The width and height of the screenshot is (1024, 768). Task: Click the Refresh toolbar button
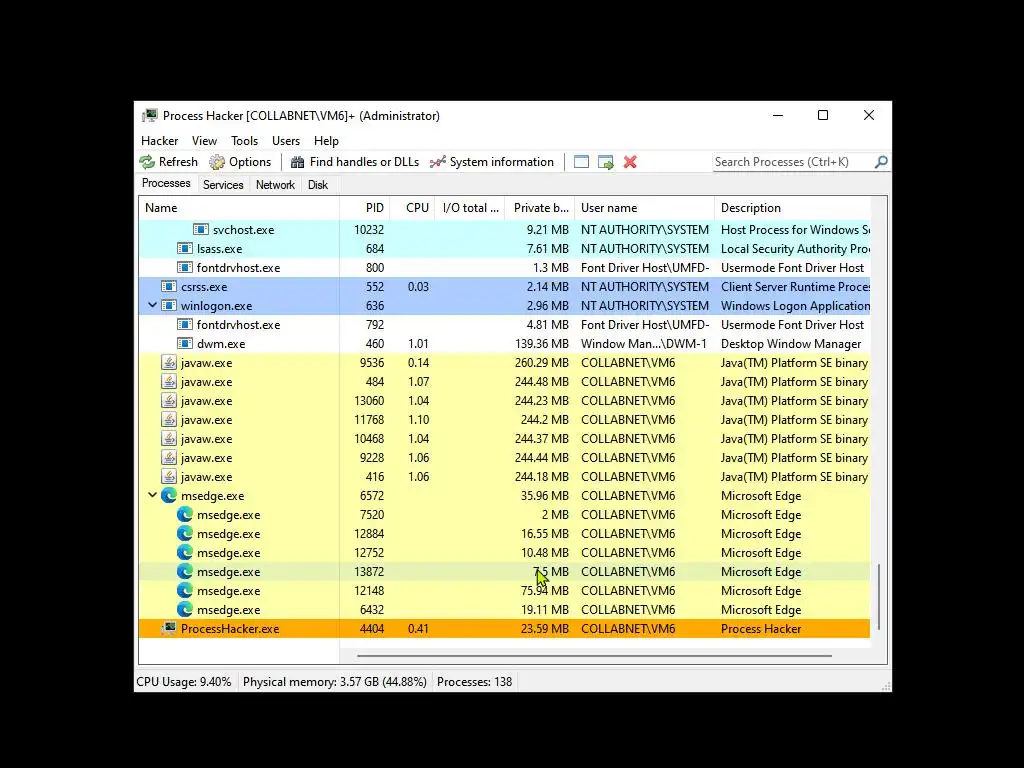[168, 162]
